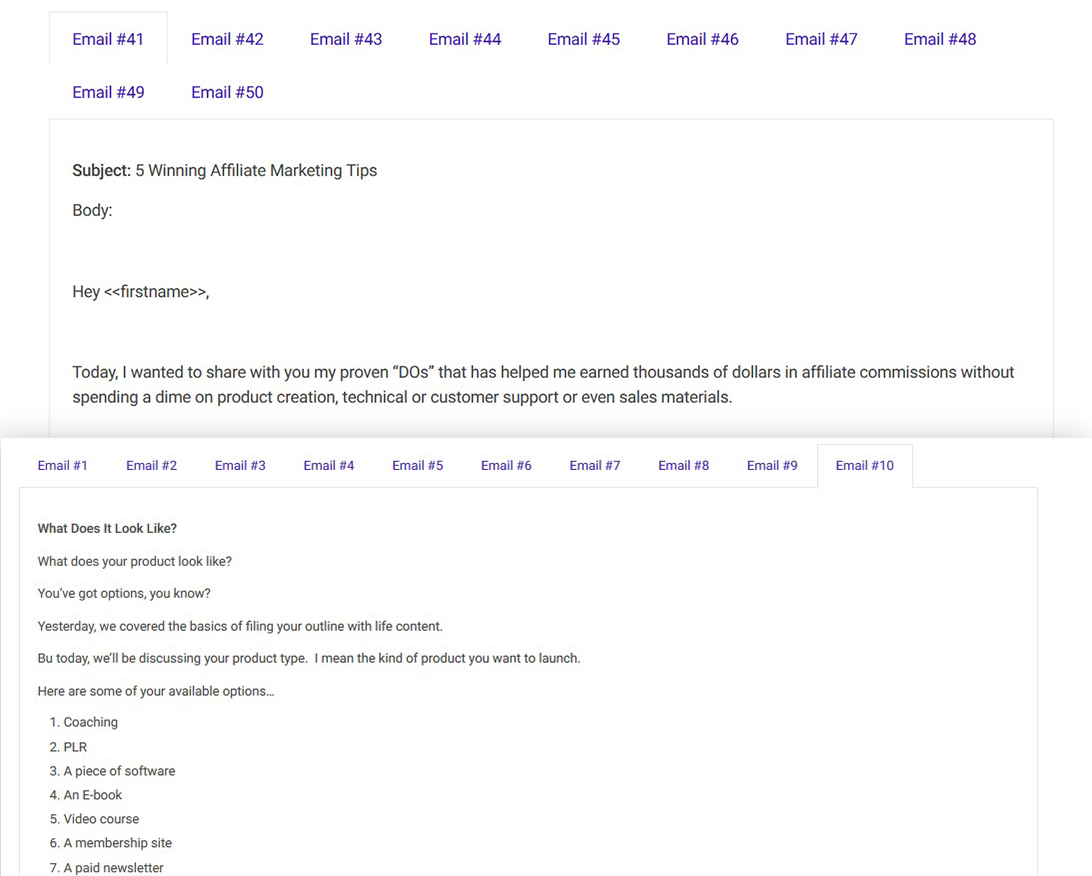Click the active Email #10 tab

864,466
